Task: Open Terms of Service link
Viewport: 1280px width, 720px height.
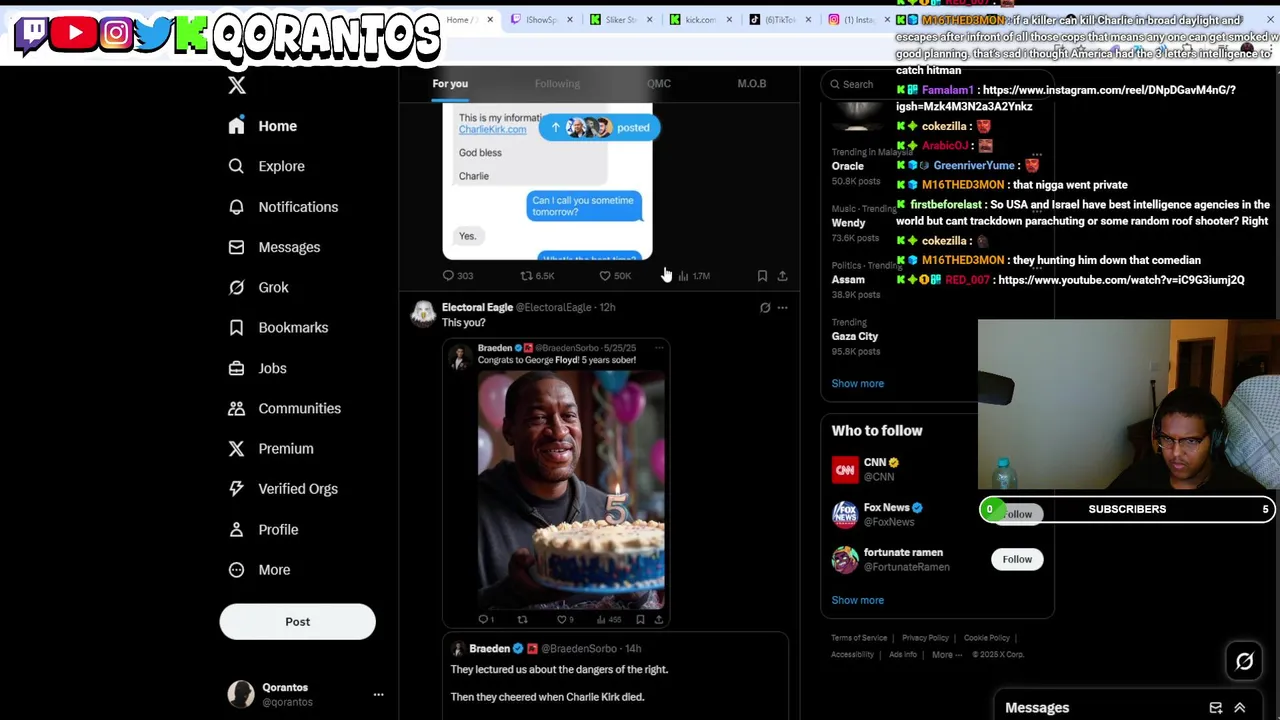Action: (859, 638)
